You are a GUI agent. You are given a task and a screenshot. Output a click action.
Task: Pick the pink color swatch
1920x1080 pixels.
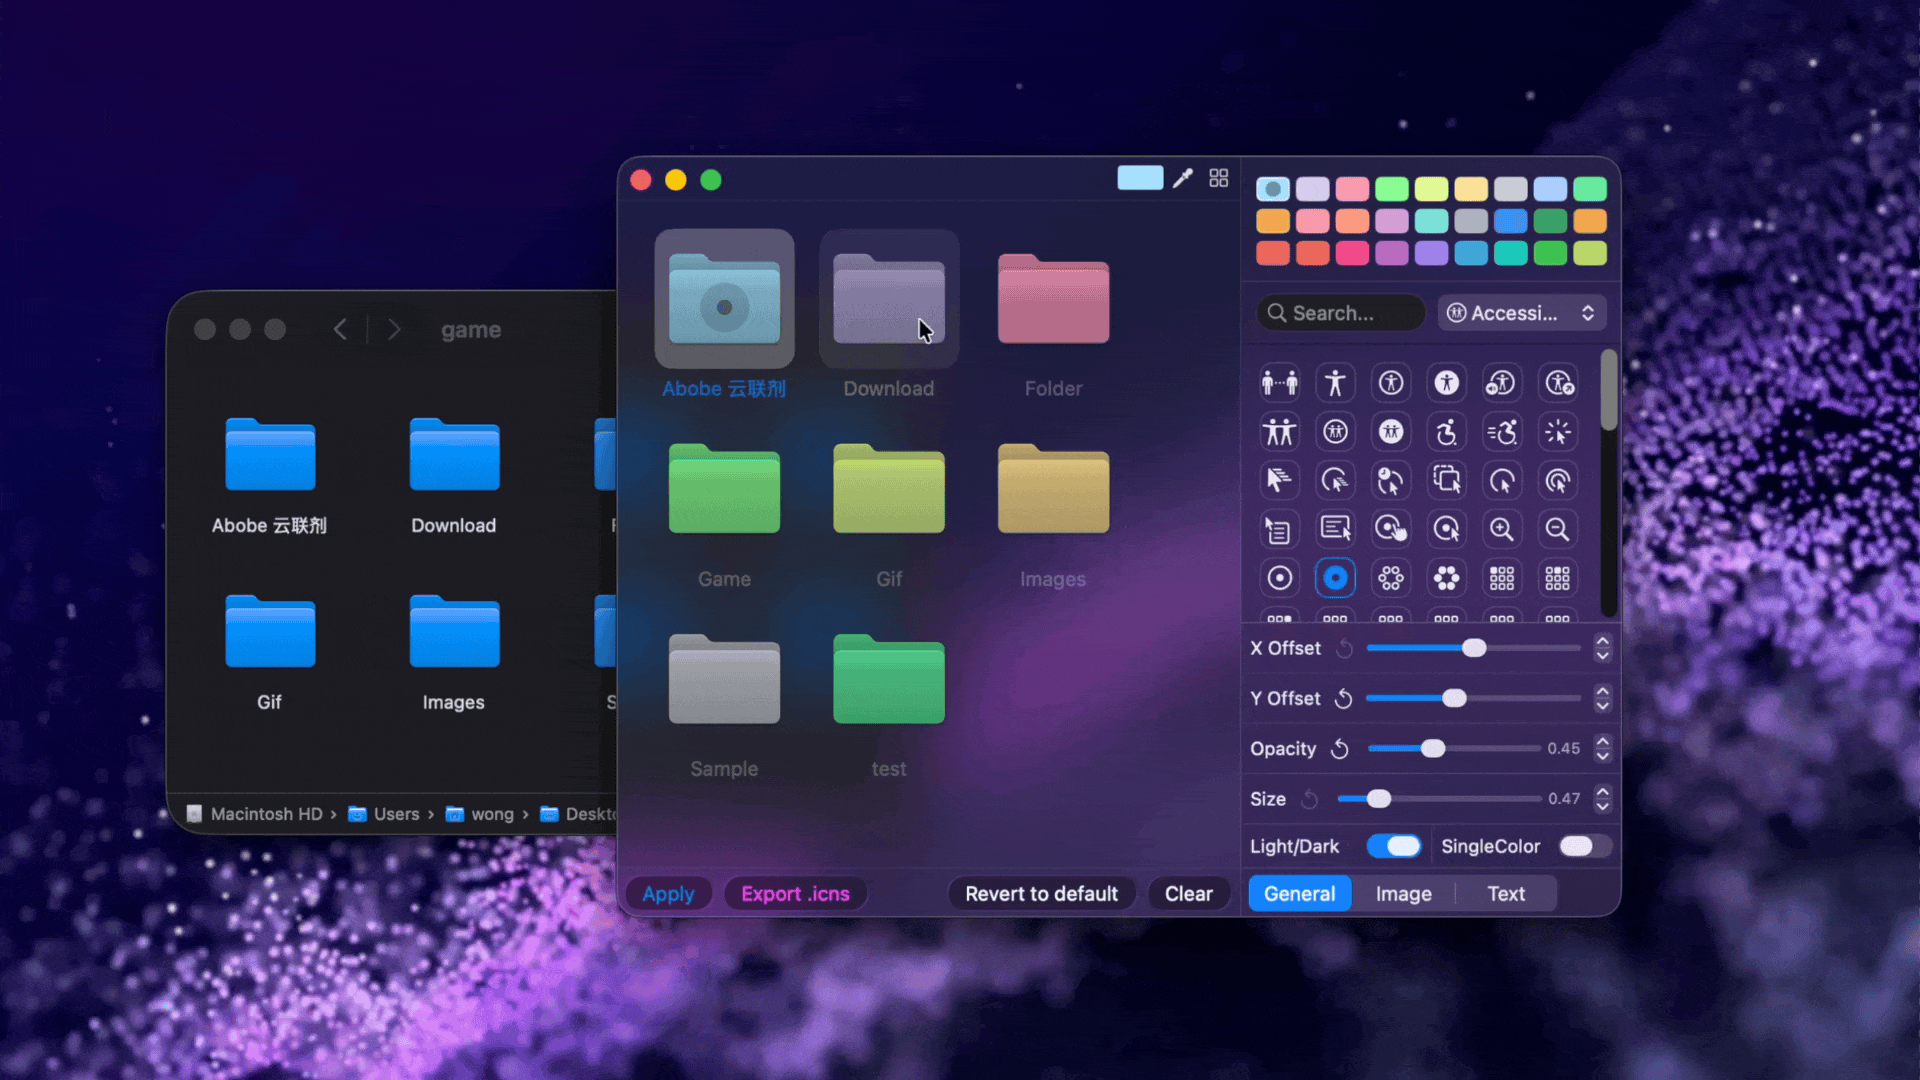(1352, 188)
